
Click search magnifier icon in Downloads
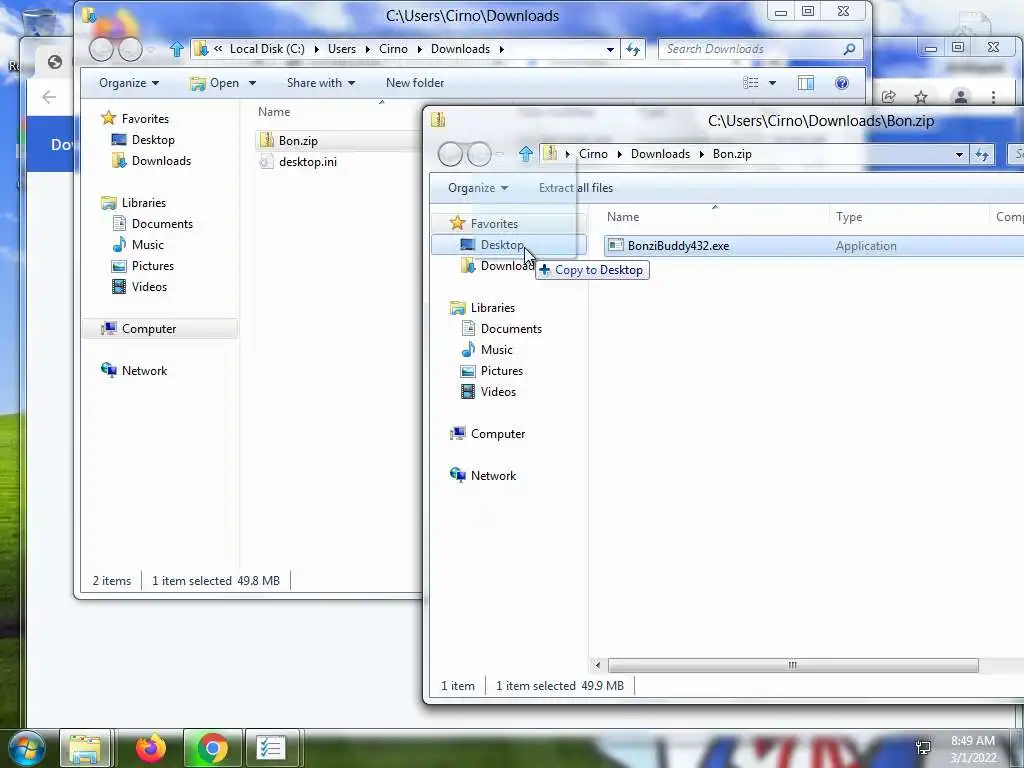(849, 49)
